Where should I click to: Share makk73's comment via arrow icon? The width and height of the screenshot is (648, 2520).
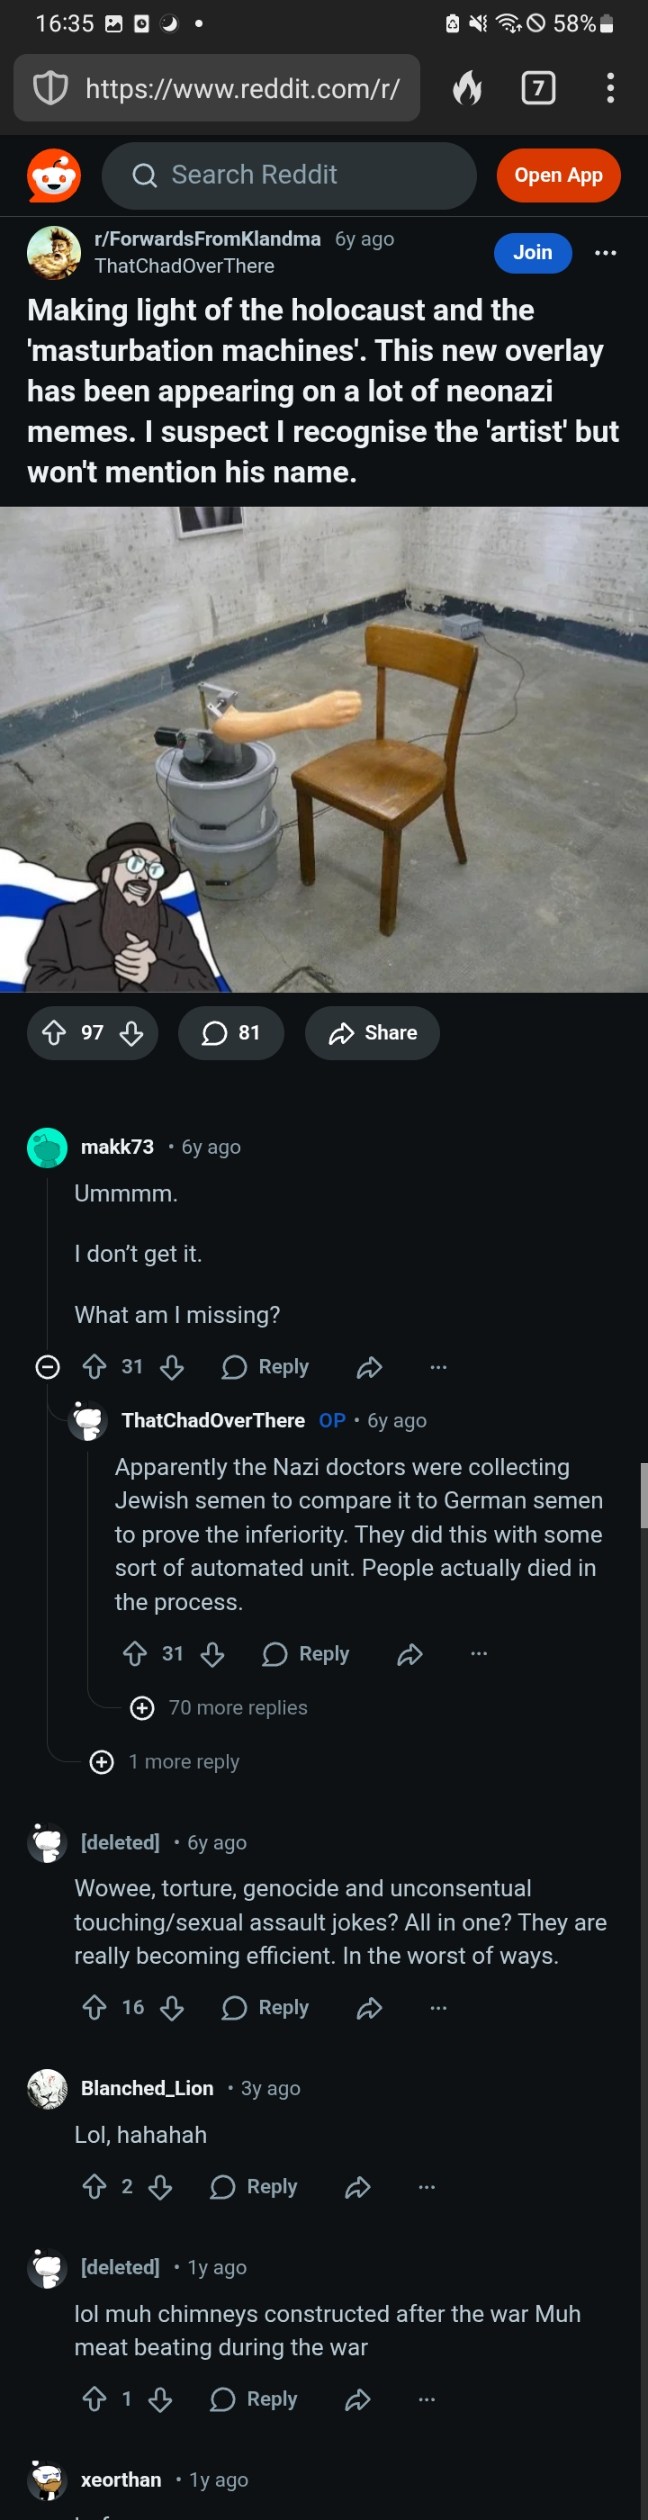click(369, 1367)
